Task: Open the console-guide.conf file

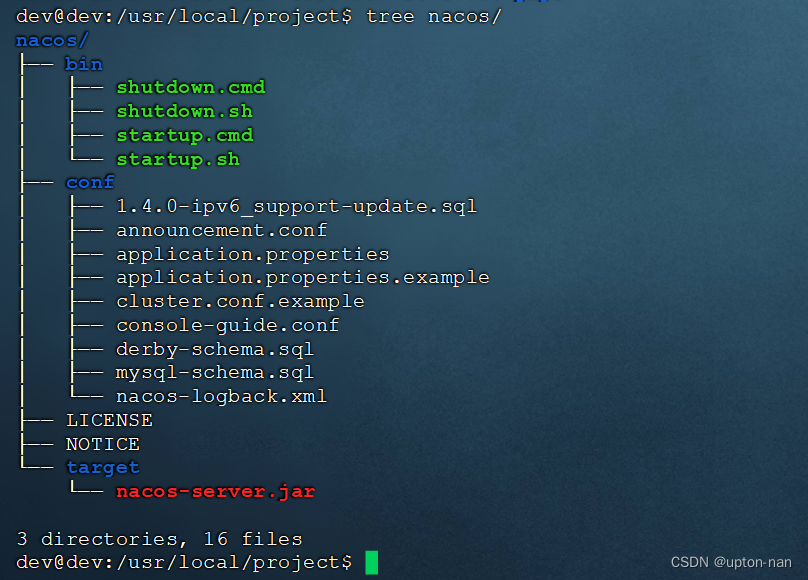Action: (228, 325)
